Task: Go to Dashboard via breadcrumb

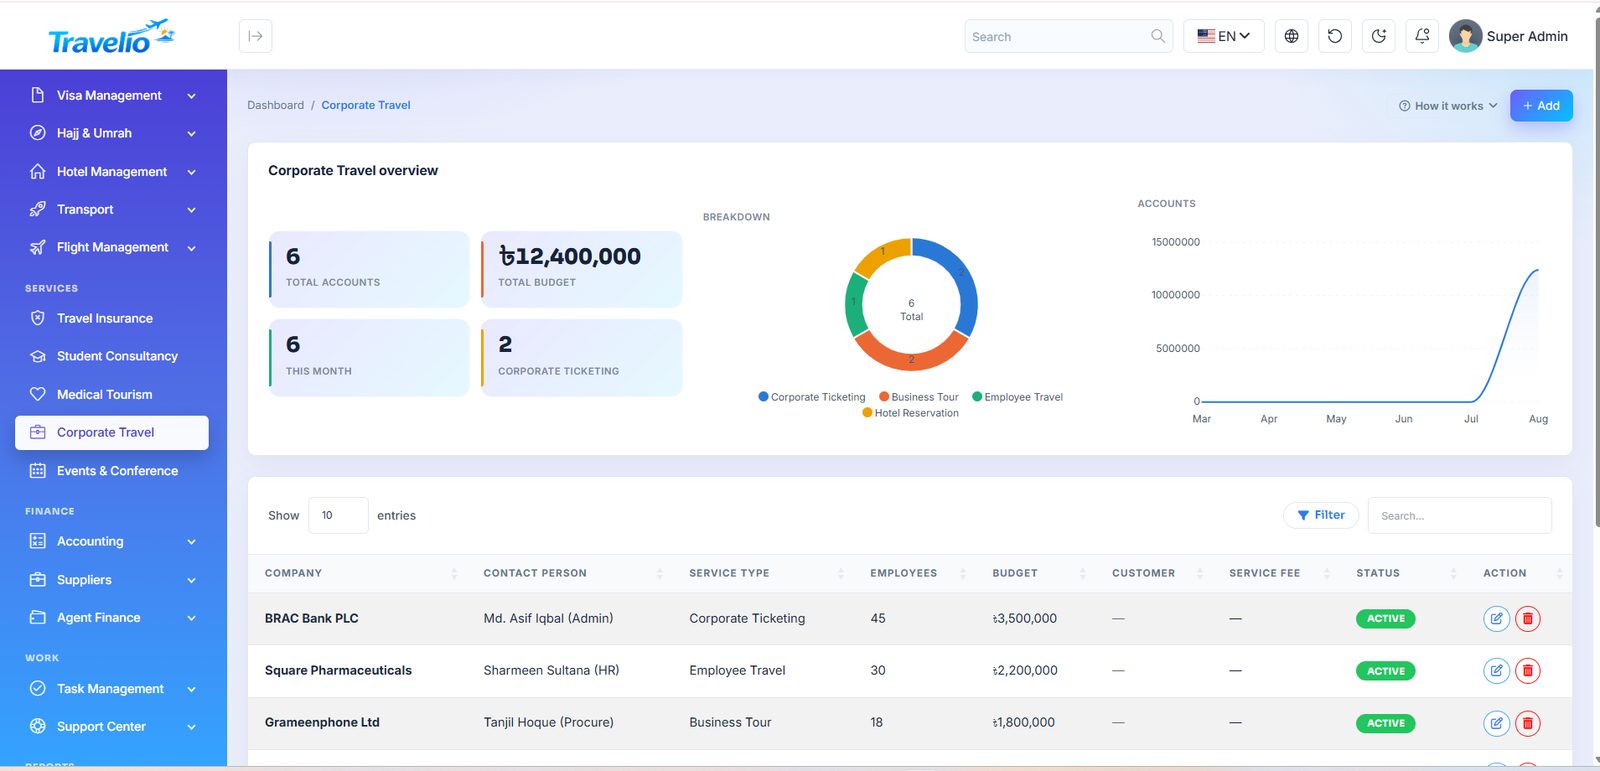Action: point(275,105)
